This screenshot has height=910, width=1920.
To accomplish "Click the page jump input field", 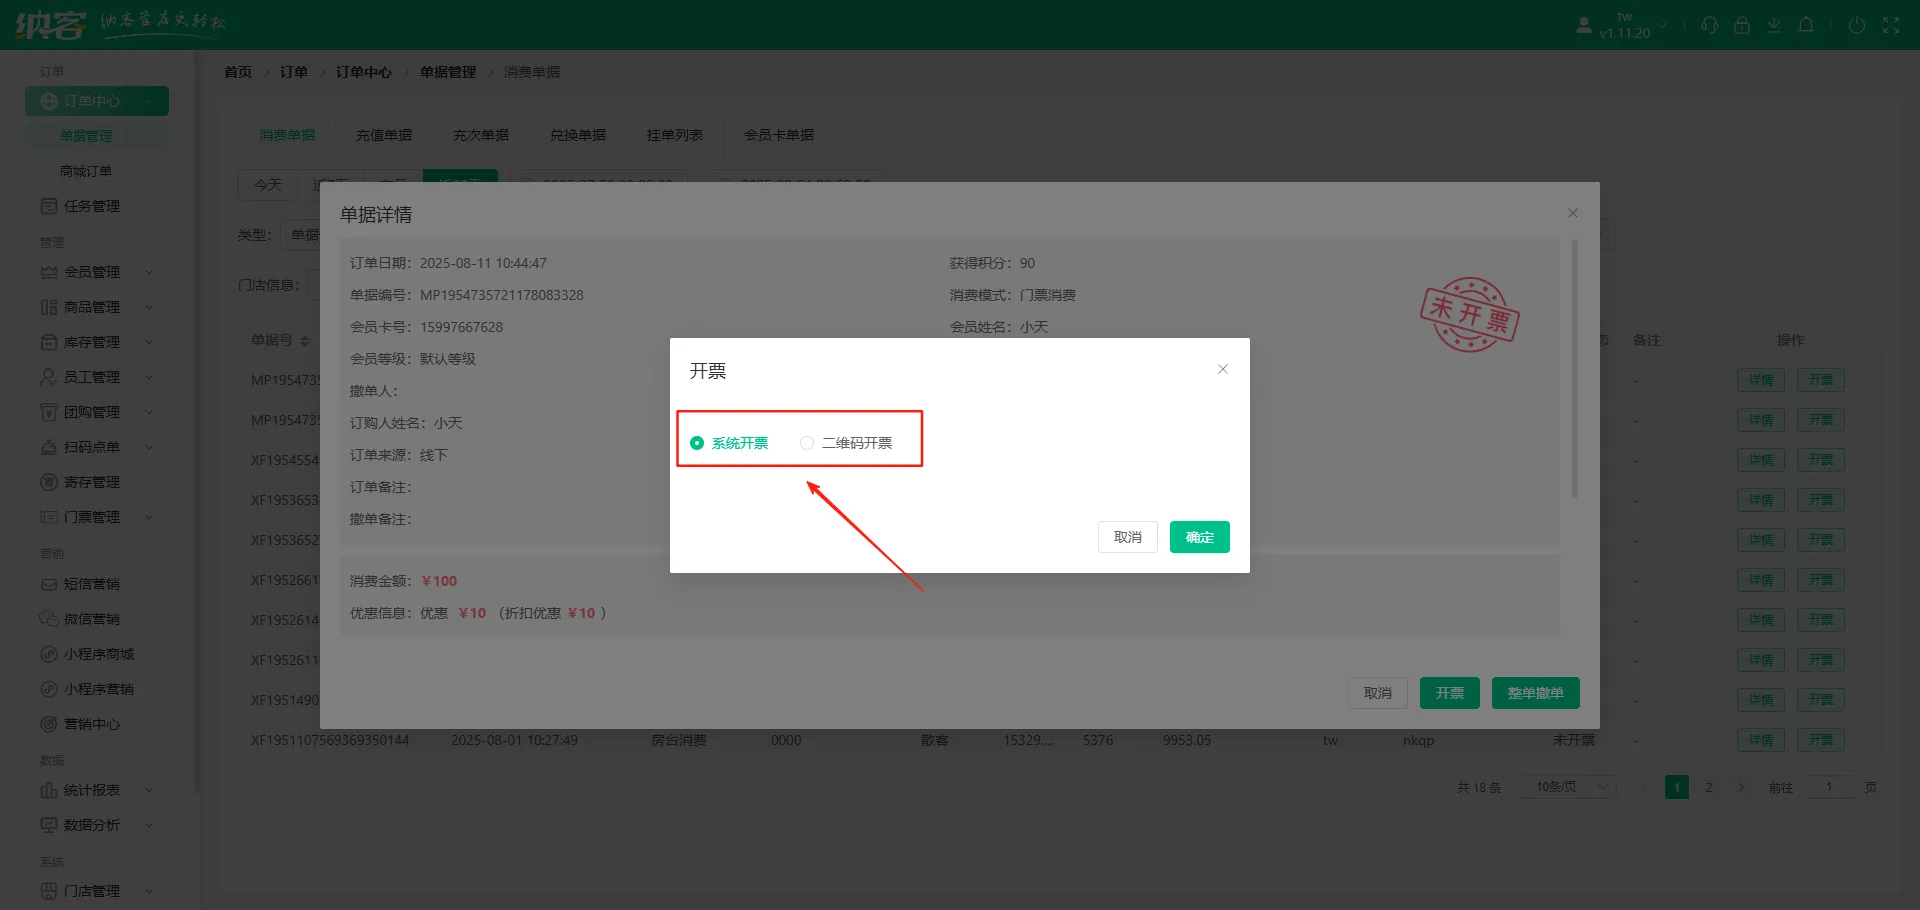I will click(x=1828, y=787).
